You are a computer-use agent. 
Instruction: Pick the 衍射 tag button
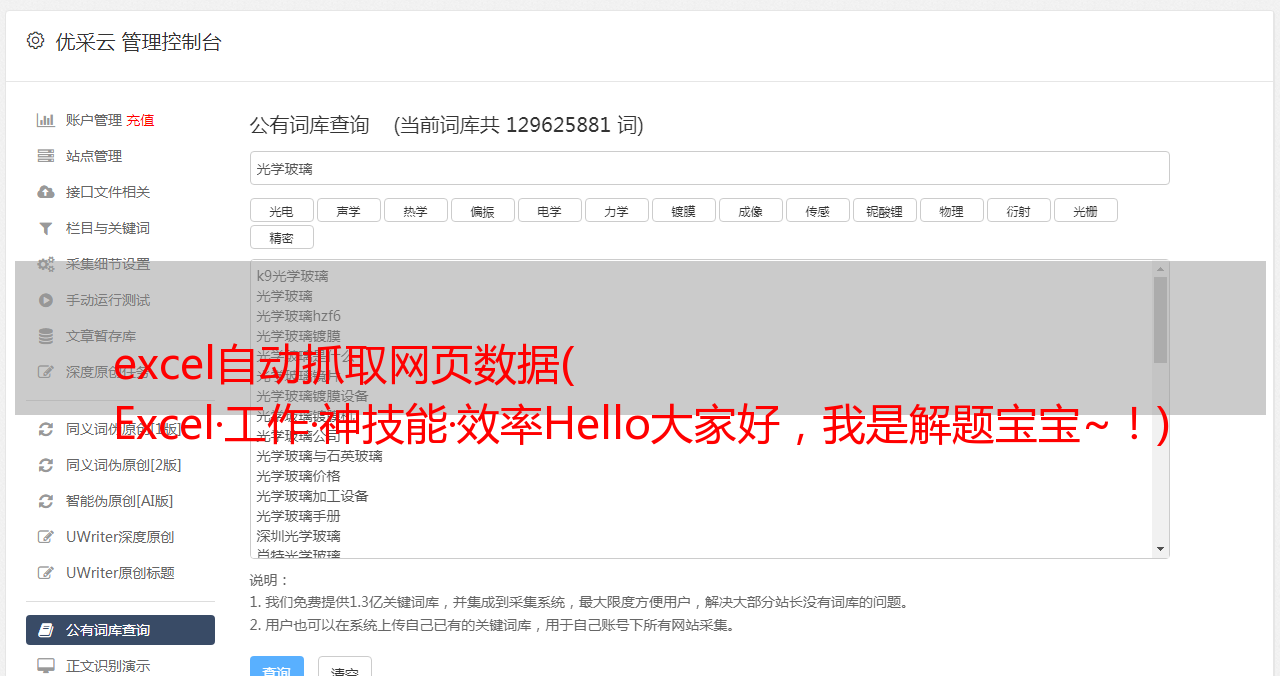(1018, 210)
